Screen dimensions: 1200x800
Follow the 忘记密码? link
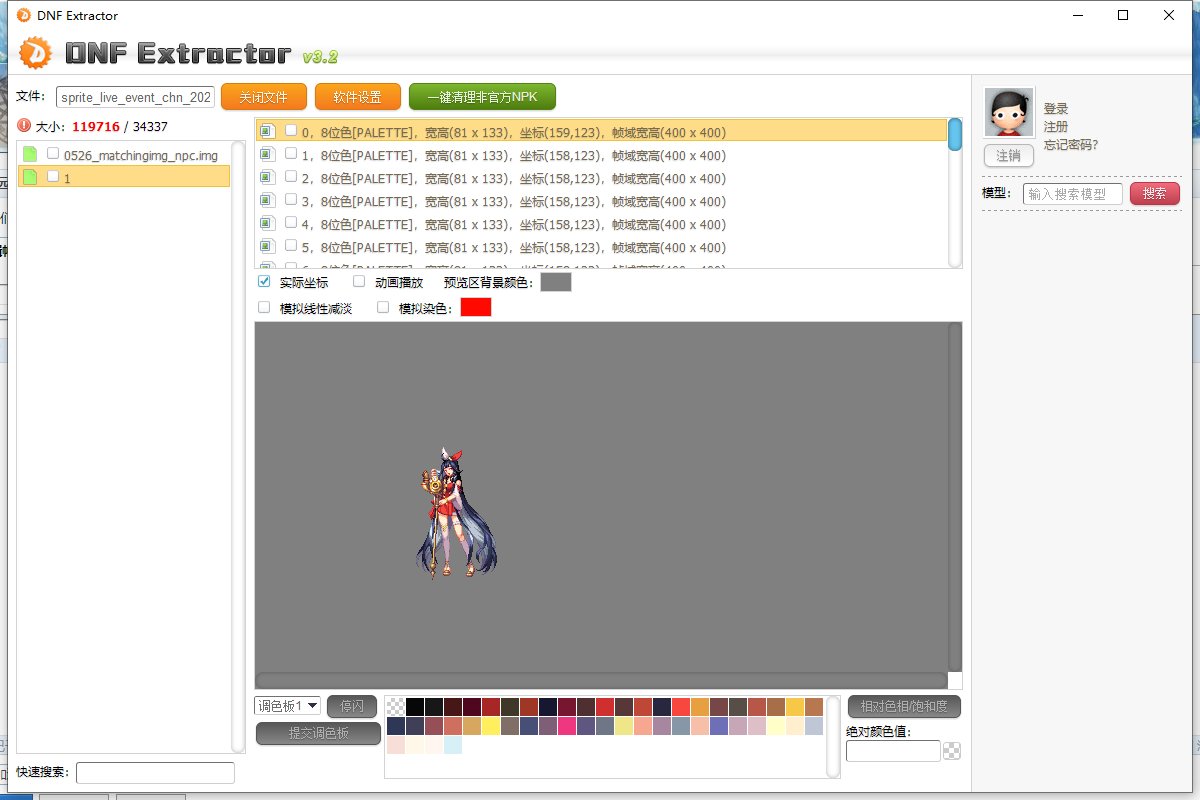tap(1071, 144)
